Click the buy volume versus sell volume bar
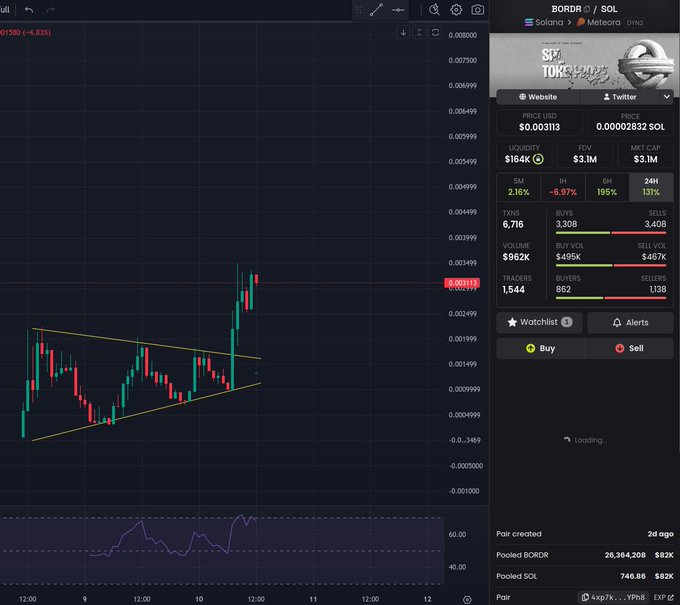This screenshot has width=680, height=605. pyautogui.click(x=611, y=265)
